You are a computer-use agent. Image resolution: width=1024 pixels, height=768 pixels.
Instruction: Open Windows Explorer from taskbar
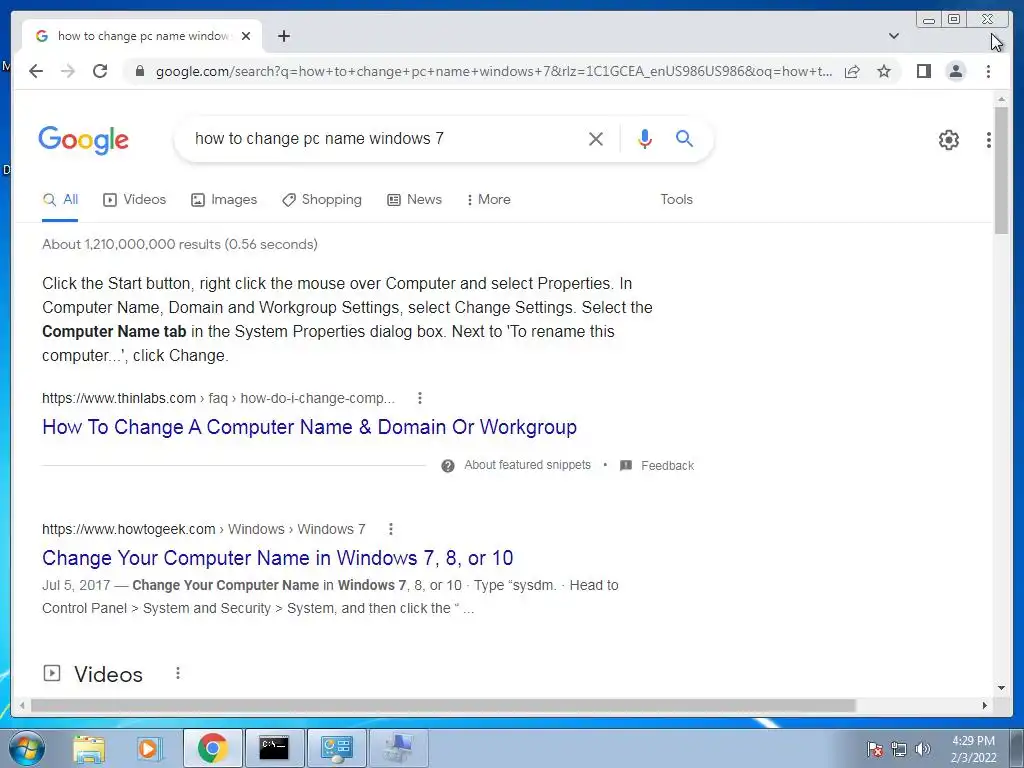coord(89,748)
